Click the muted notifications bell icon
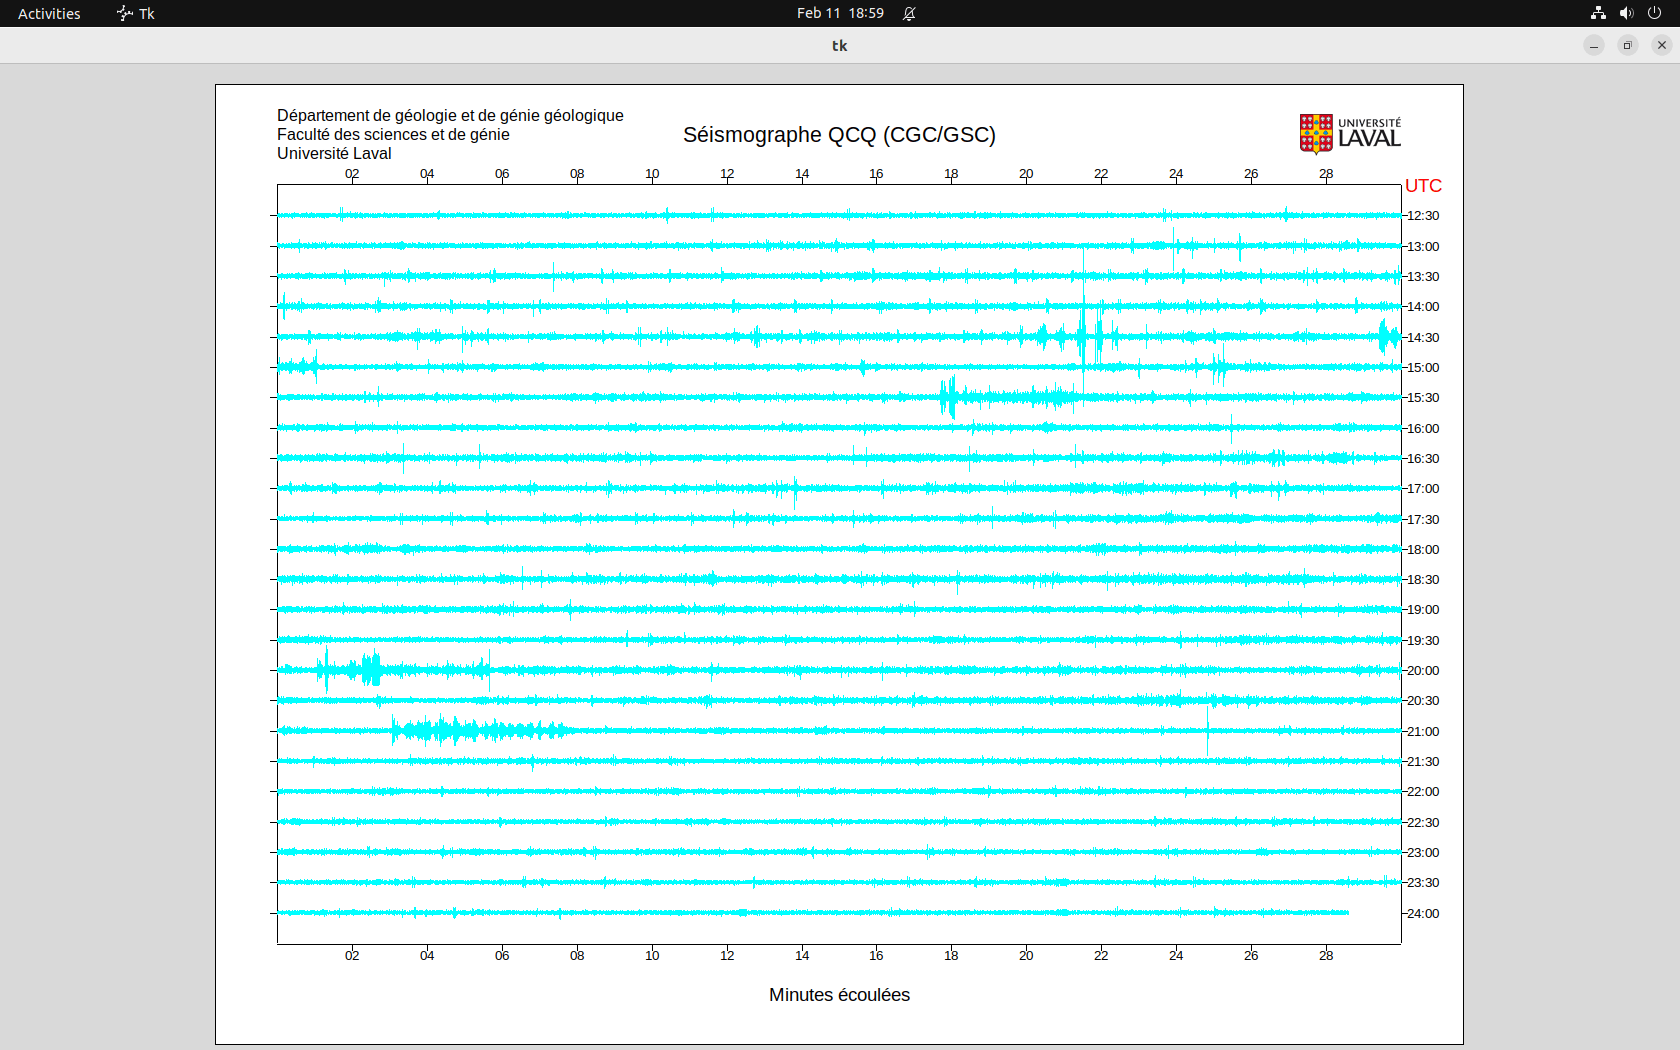This screenshot has width=1680, height=1050. click(909, 13)
